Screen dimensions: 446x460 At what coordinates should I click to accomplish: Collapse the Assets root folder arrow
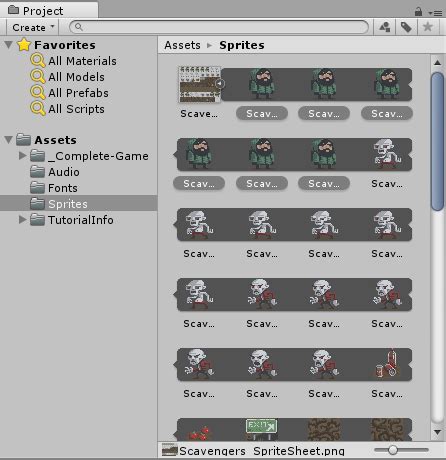pos(9,140)
